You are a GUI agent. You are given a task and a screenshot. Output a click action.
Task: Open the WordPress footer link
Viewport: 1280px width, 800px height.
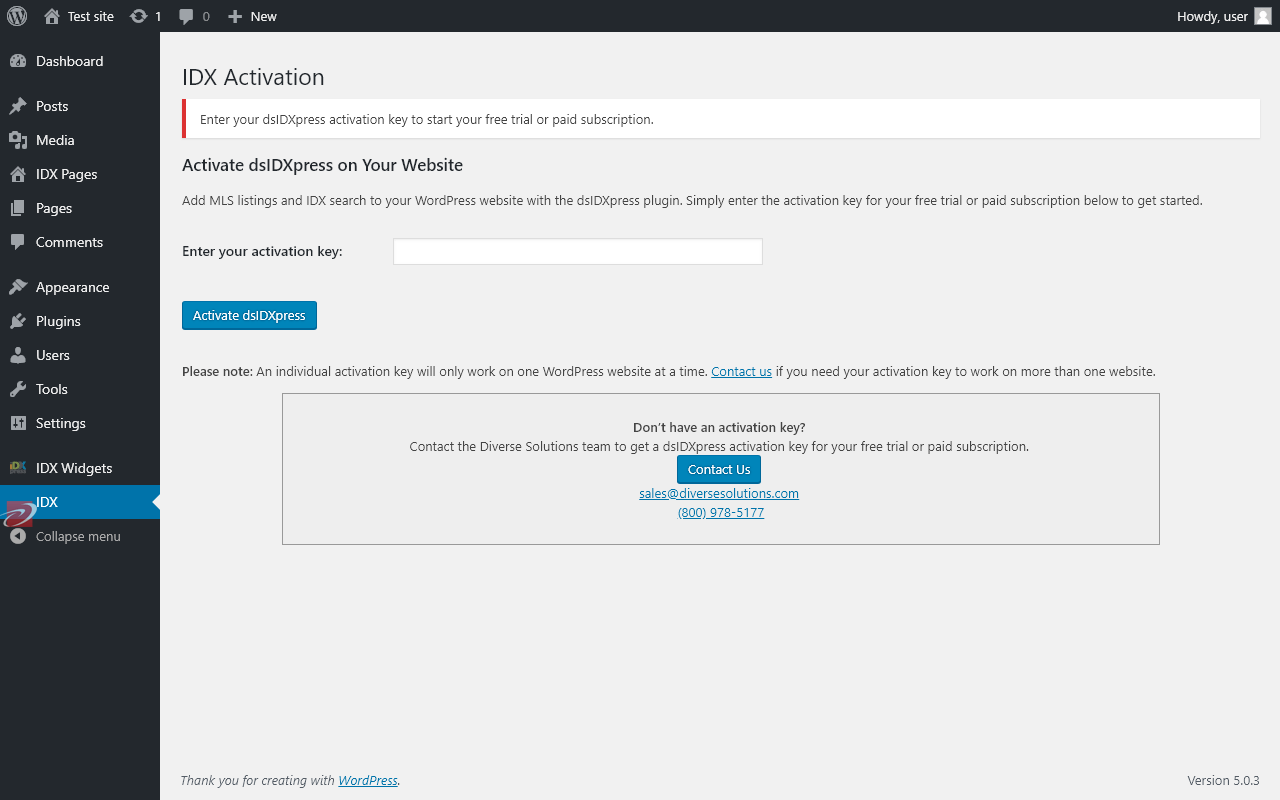pos(368,780)
